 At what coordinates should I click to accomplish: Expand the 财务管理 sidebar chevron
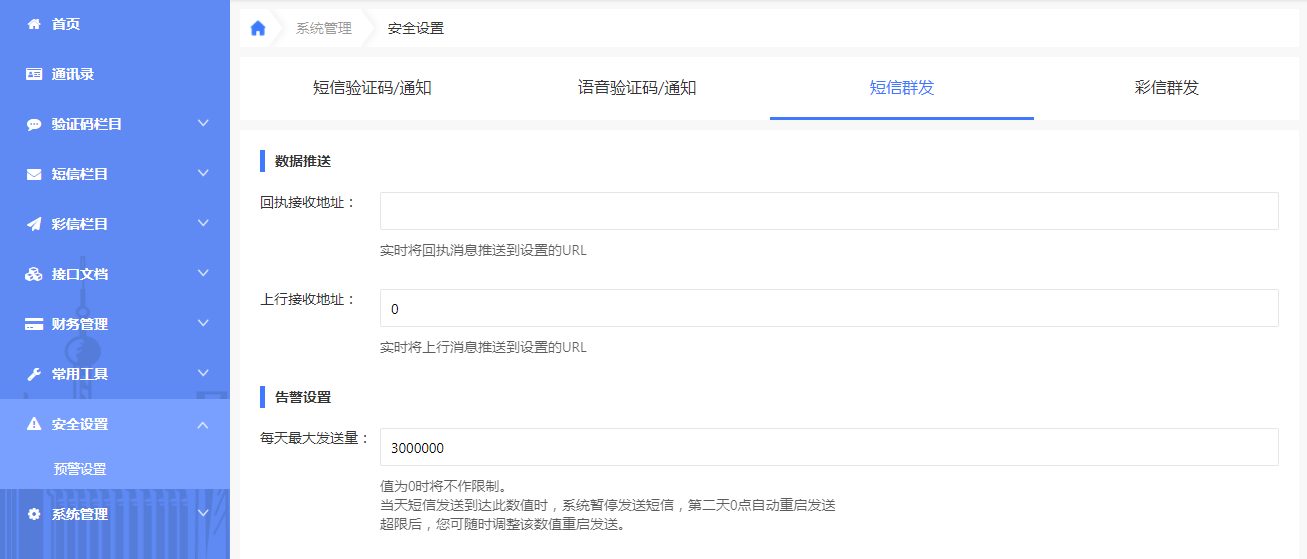pos(203,323)
